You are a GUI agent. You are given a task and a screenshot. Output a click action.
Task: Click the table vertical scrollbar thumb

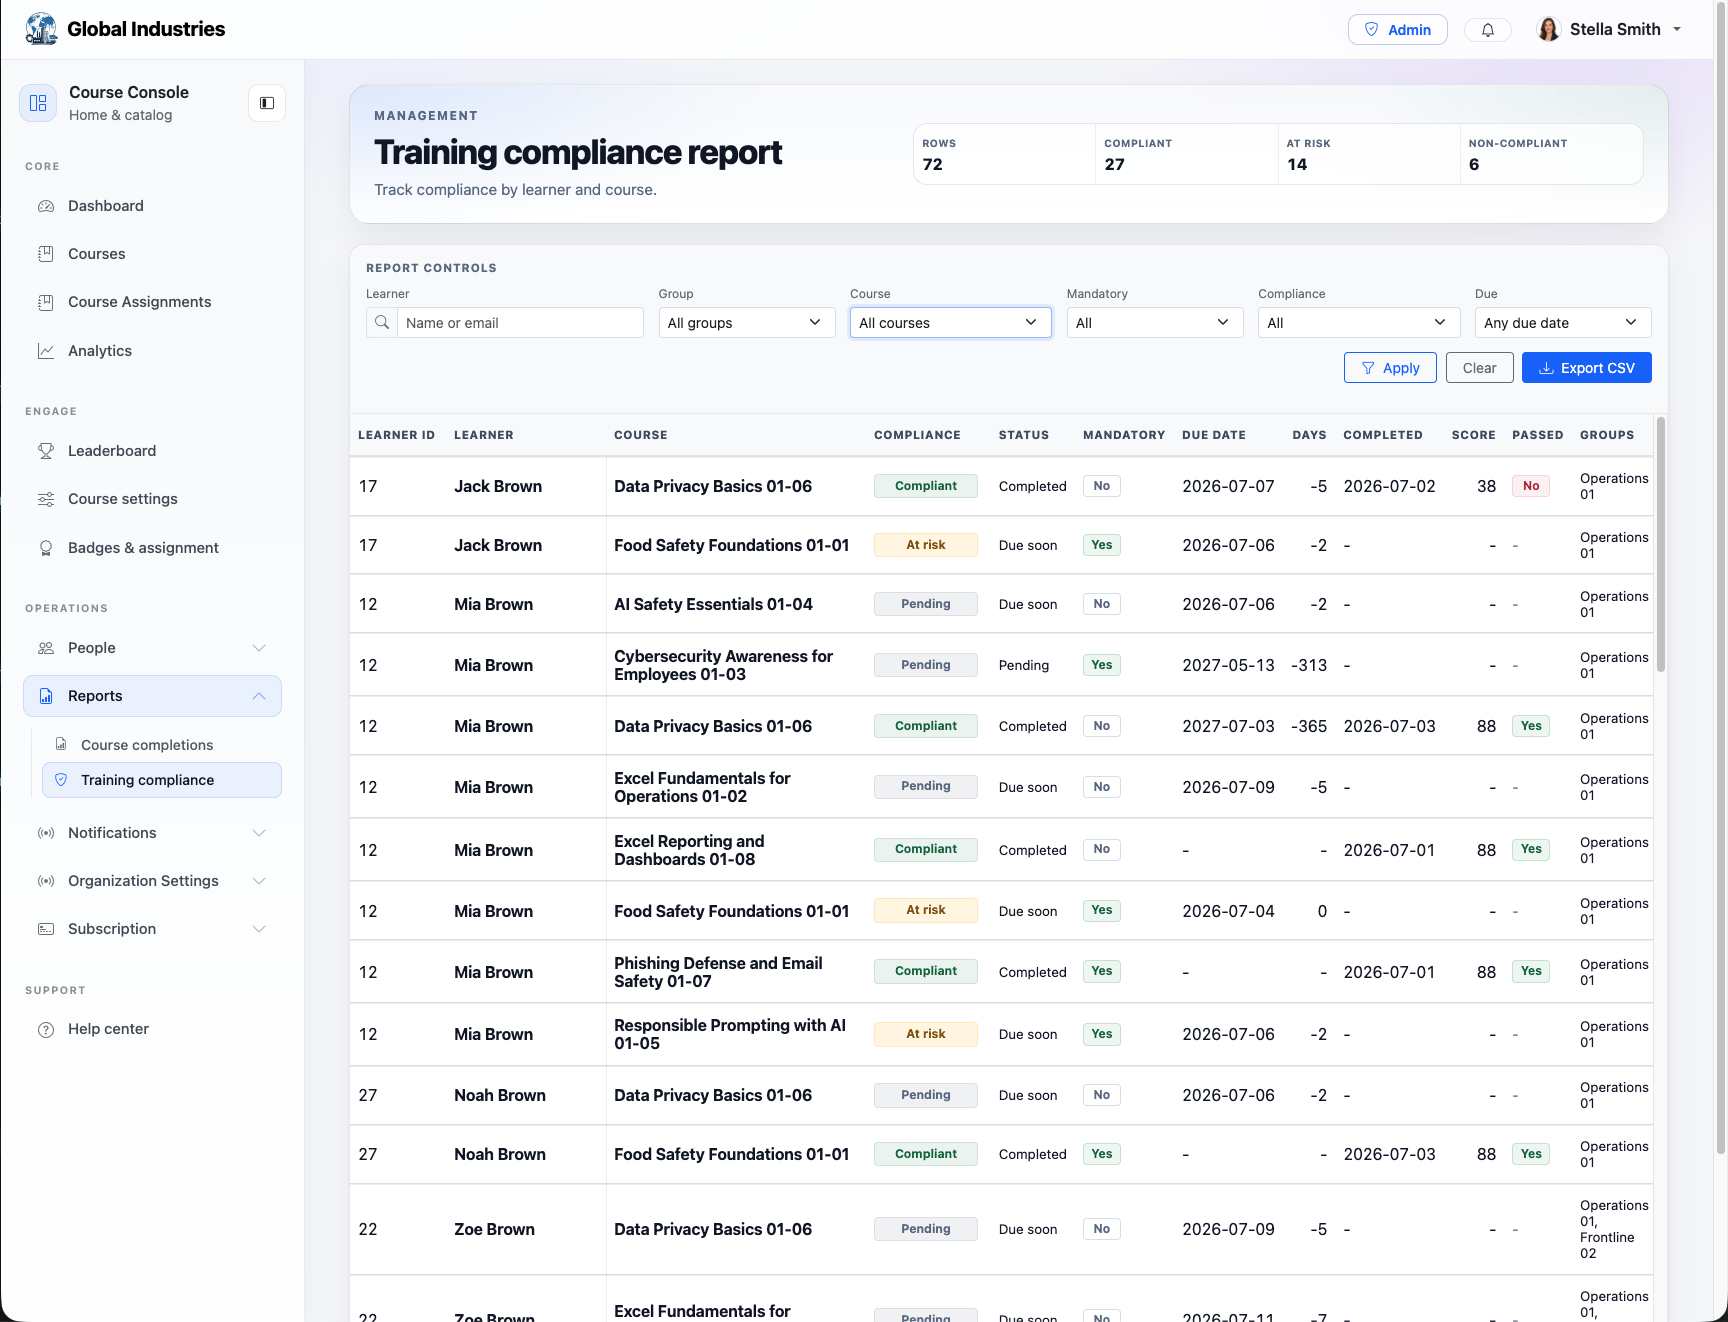(x=1661, y=545)
